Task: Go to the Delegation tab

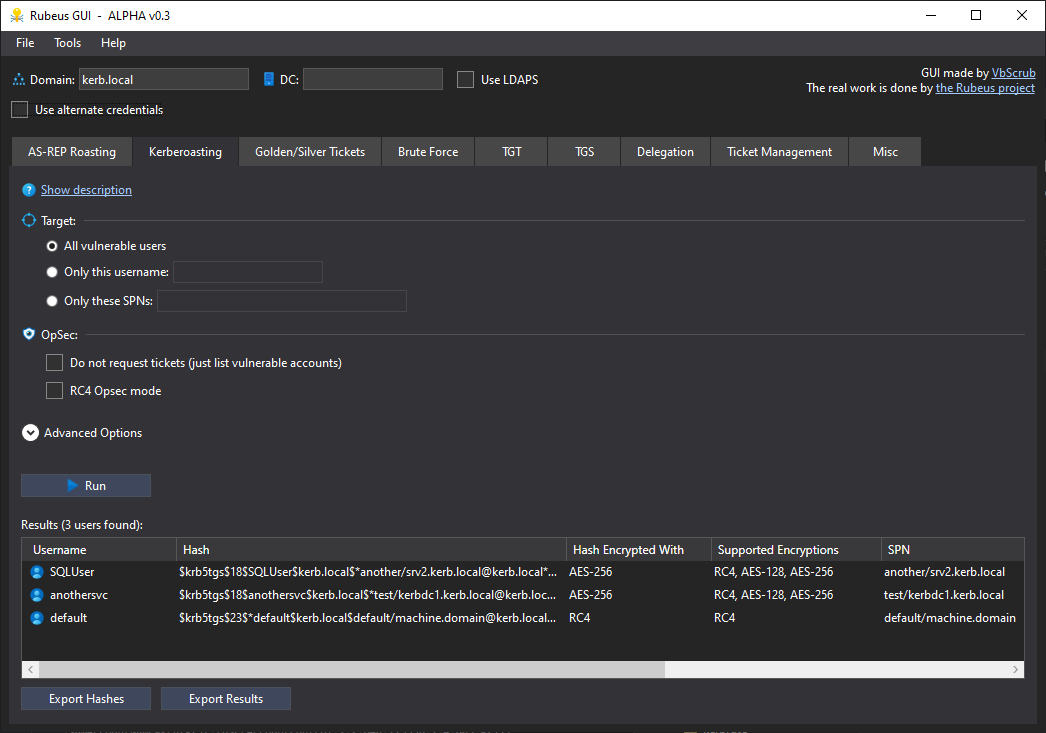Action: click(x=665, y=152)
